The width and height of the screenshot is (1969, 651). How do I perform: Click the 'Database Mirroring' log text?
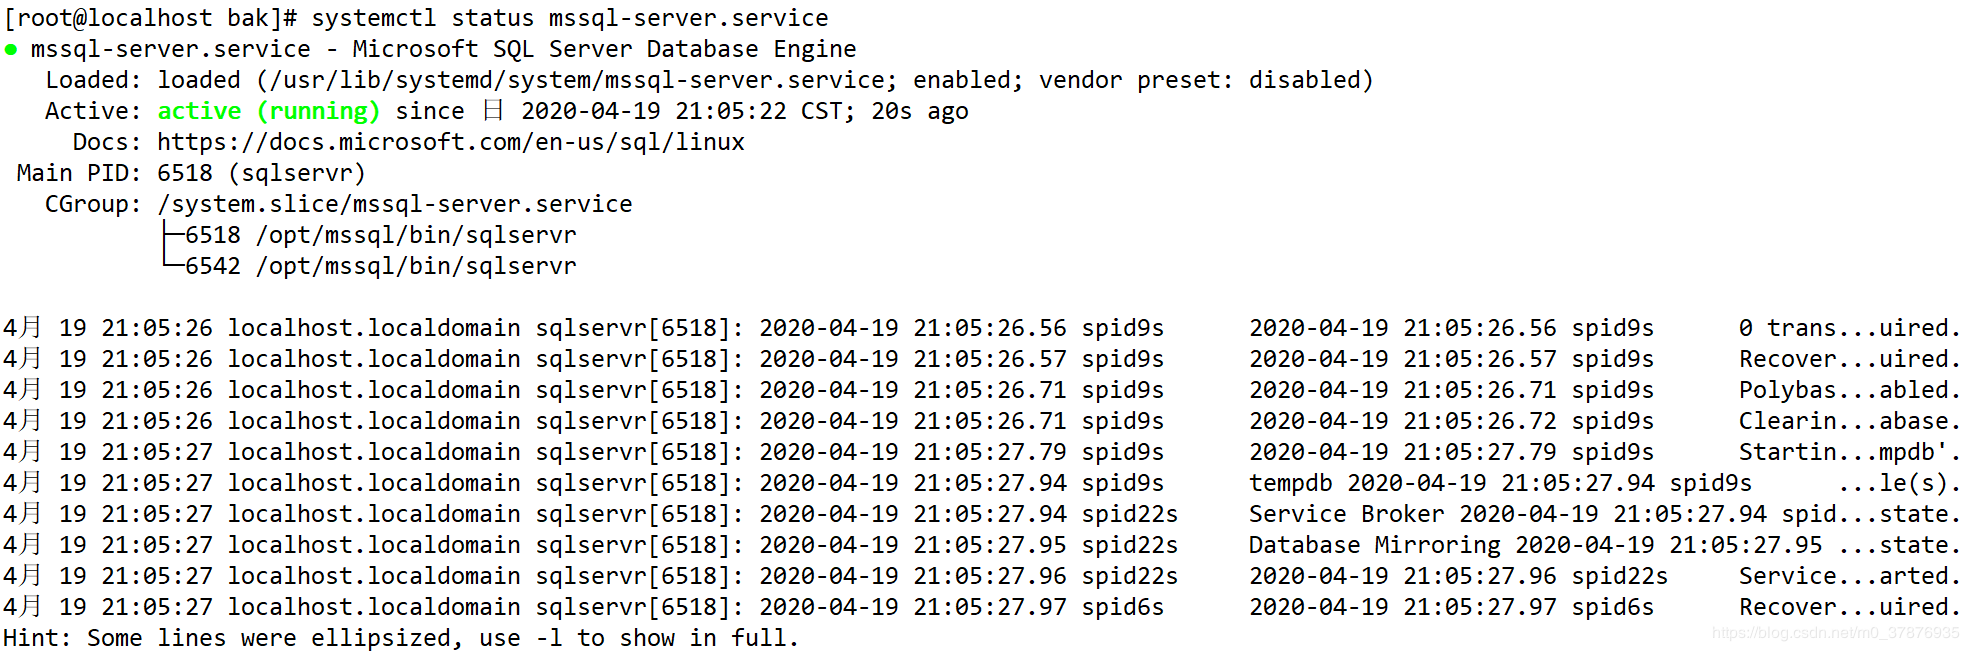pyautogui.click(x=1374, y=545)
